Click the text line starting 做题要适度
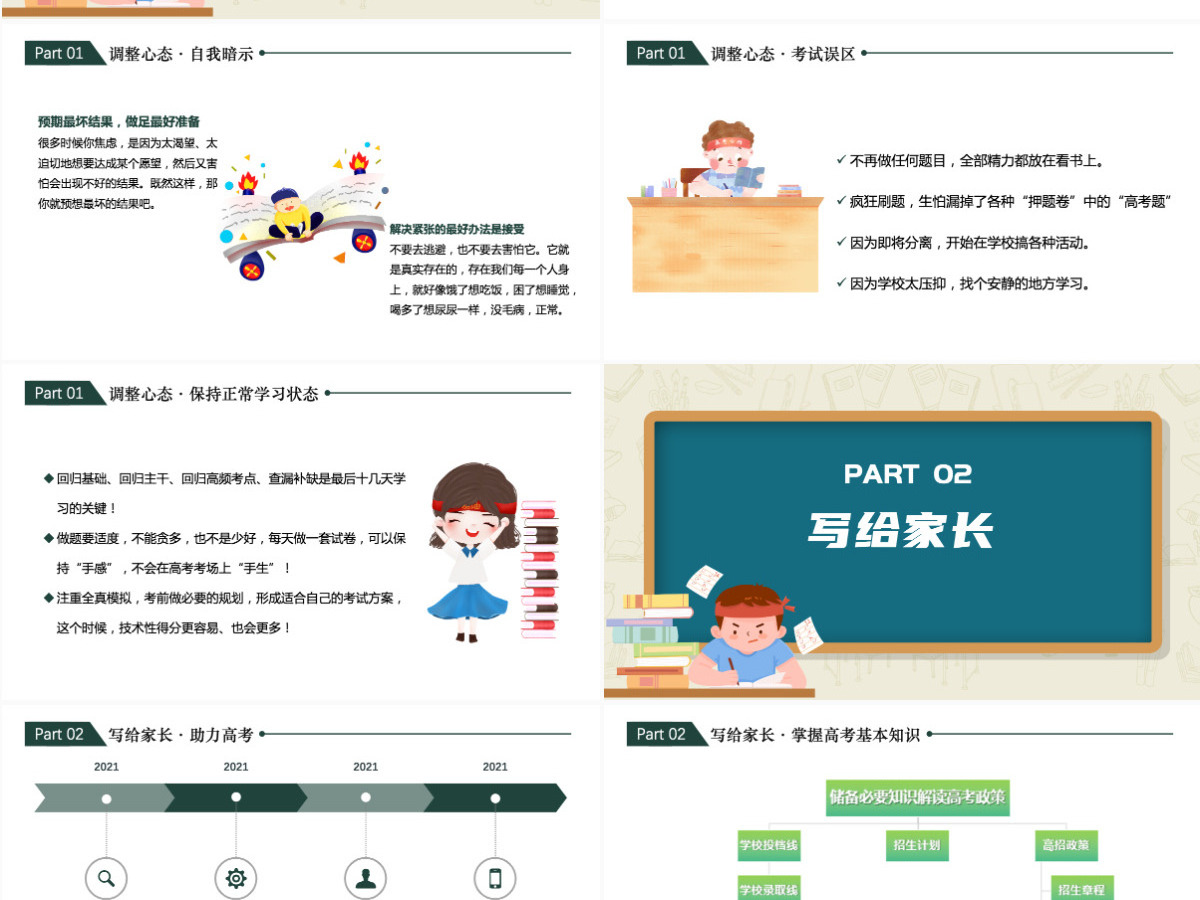Viewport: 1200px width, 900px height. [231, 538]
